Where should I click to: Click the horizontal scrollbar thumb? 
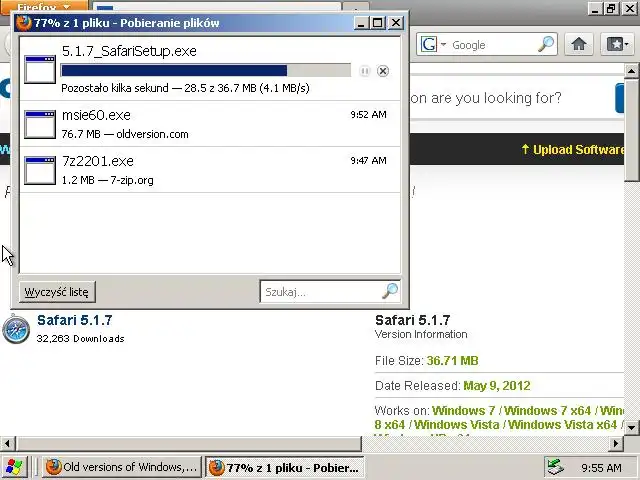(189, 443)
